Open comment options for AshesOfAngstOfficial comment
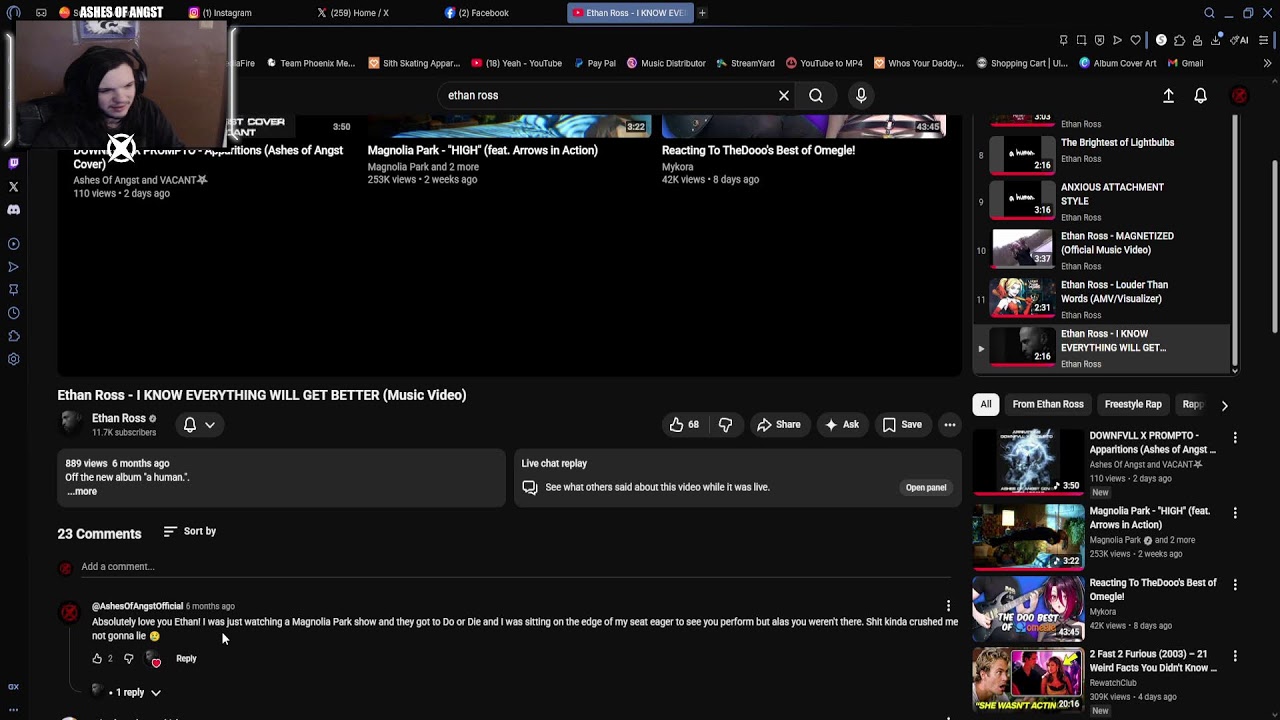1280x720 pixels. [948, 606]
